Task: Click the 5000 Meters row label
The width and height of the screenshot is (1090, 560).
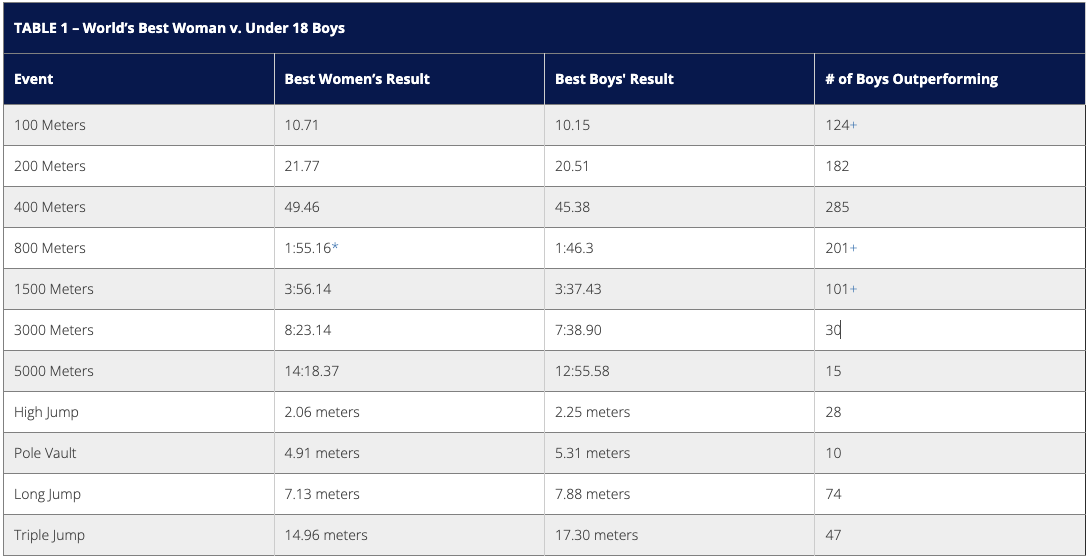Action: point(54,371)
